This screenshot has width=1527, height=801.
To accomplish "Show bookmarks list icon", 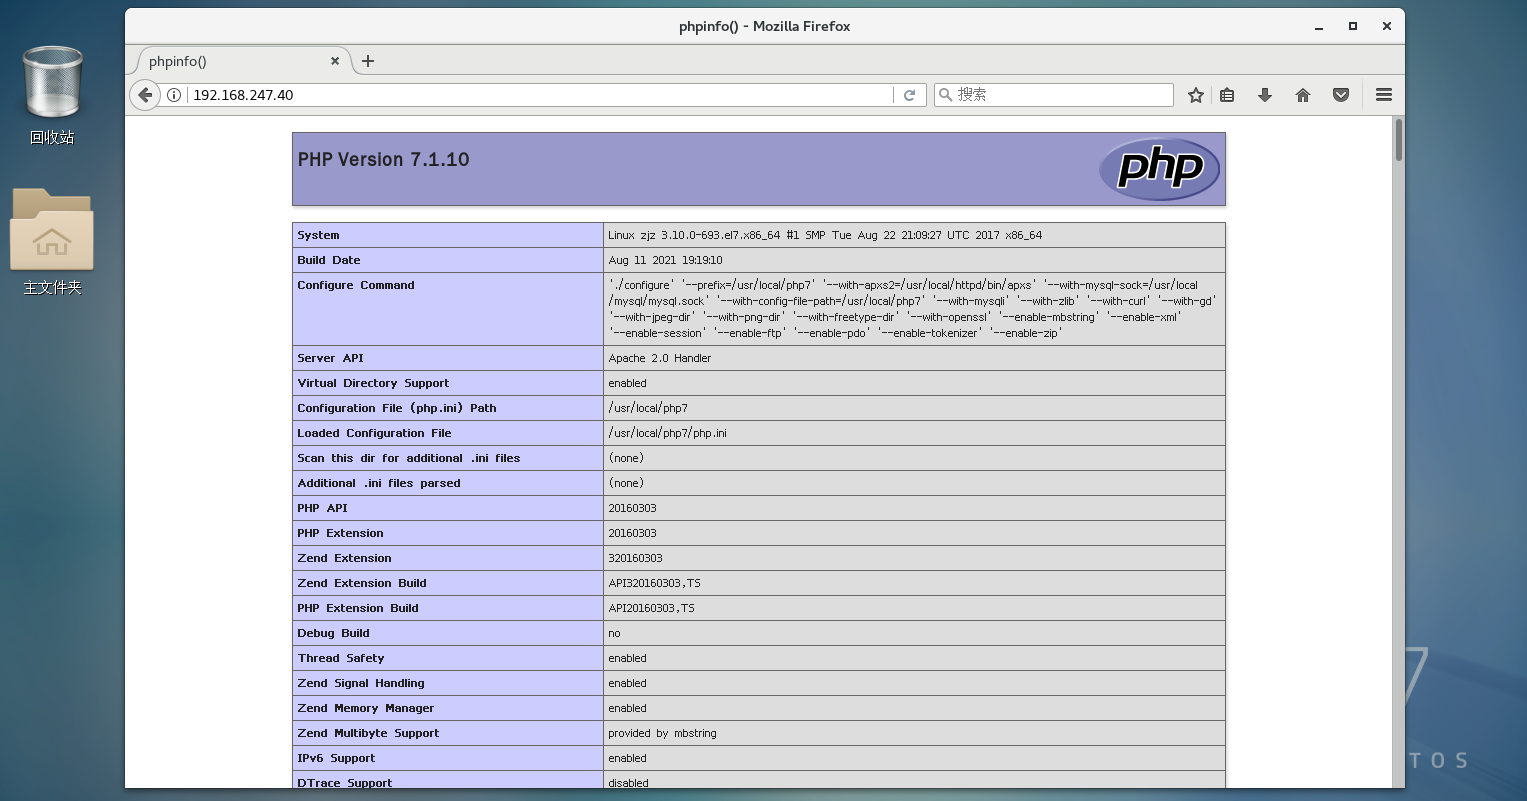I will point(1227,95).
